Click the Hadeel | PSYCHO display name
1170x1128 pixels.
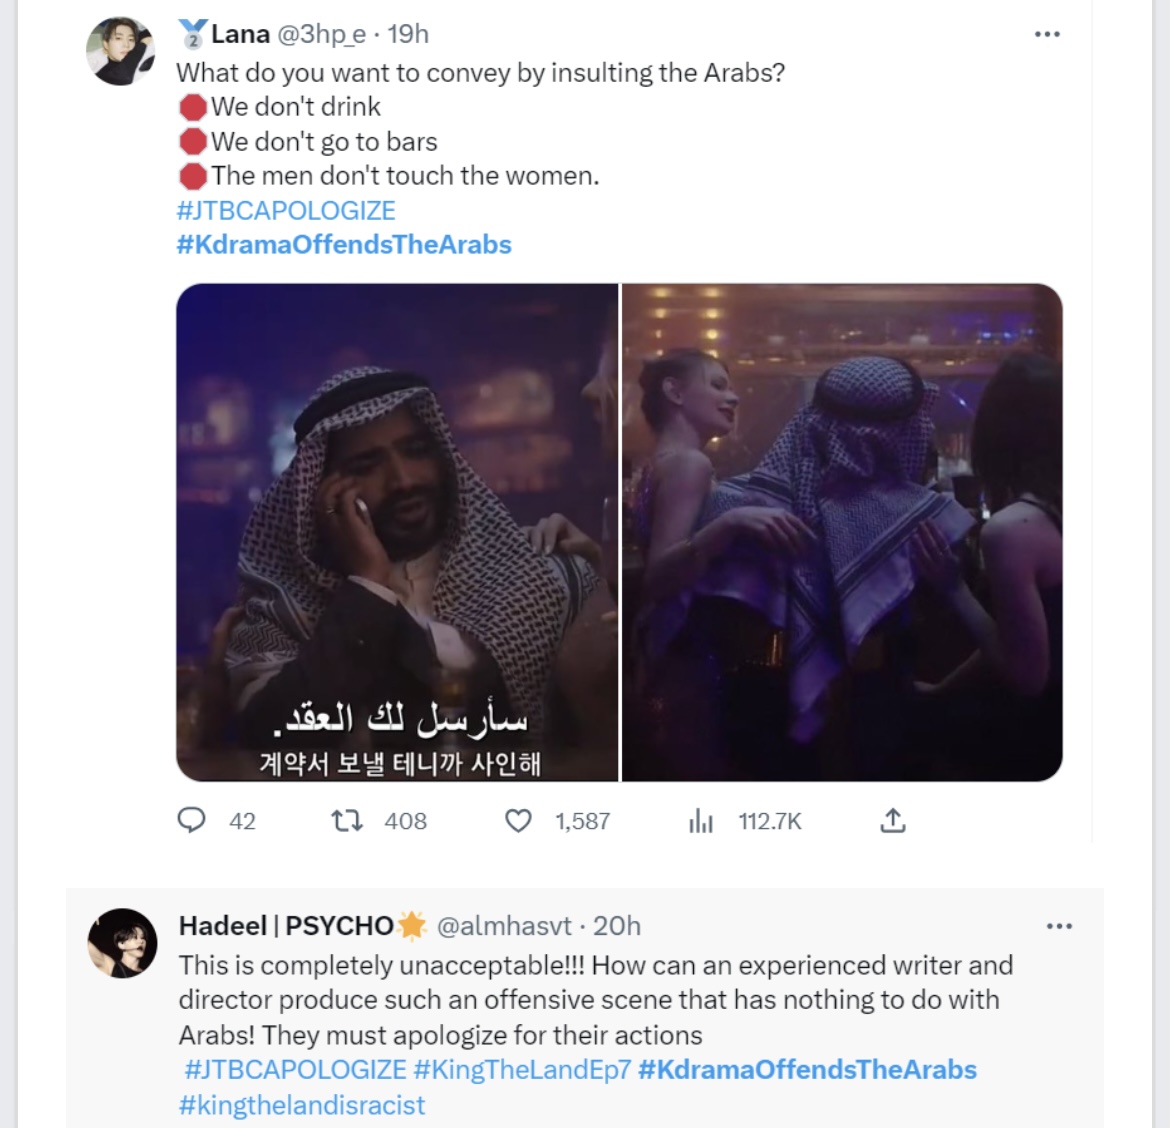[x=286, y=926]
